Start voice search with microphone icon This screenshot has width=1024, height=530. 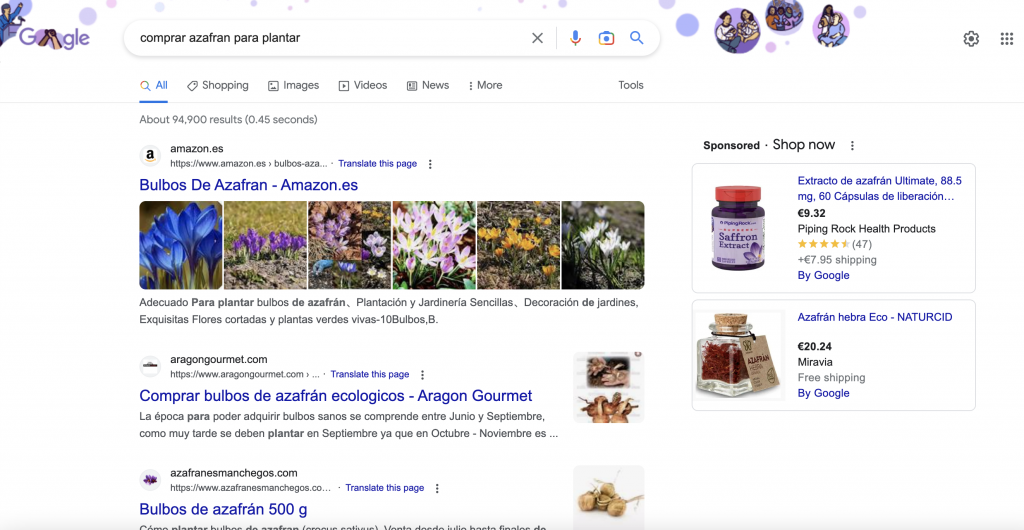pos(575,38)
